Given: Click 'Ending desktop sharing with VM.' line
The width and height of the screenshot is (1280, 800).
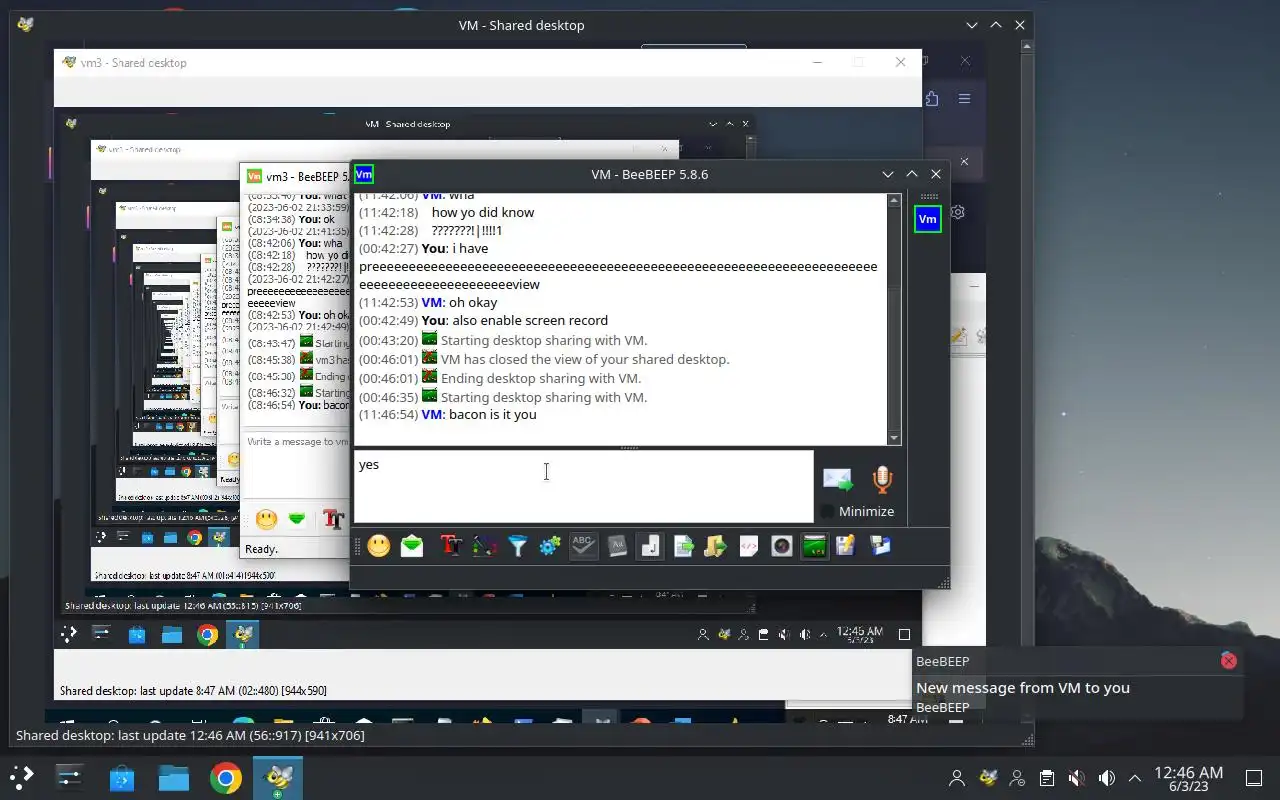Looking at the screenshot, I should coord(541,378).
